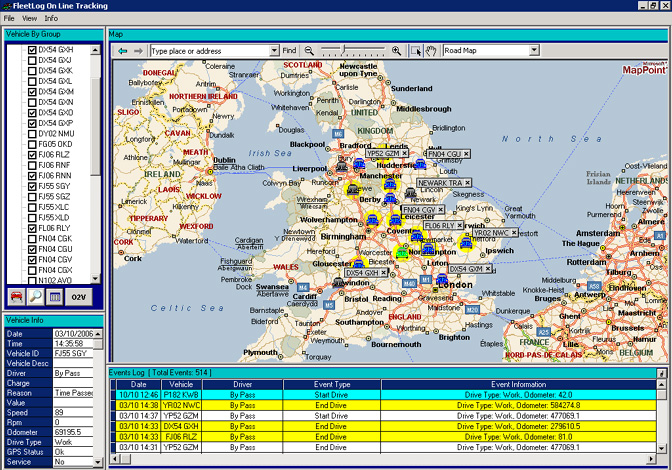This screenshot has height=470, width=672.
Task: Open the Road Map style dropdown
Action: coord(534,51)
